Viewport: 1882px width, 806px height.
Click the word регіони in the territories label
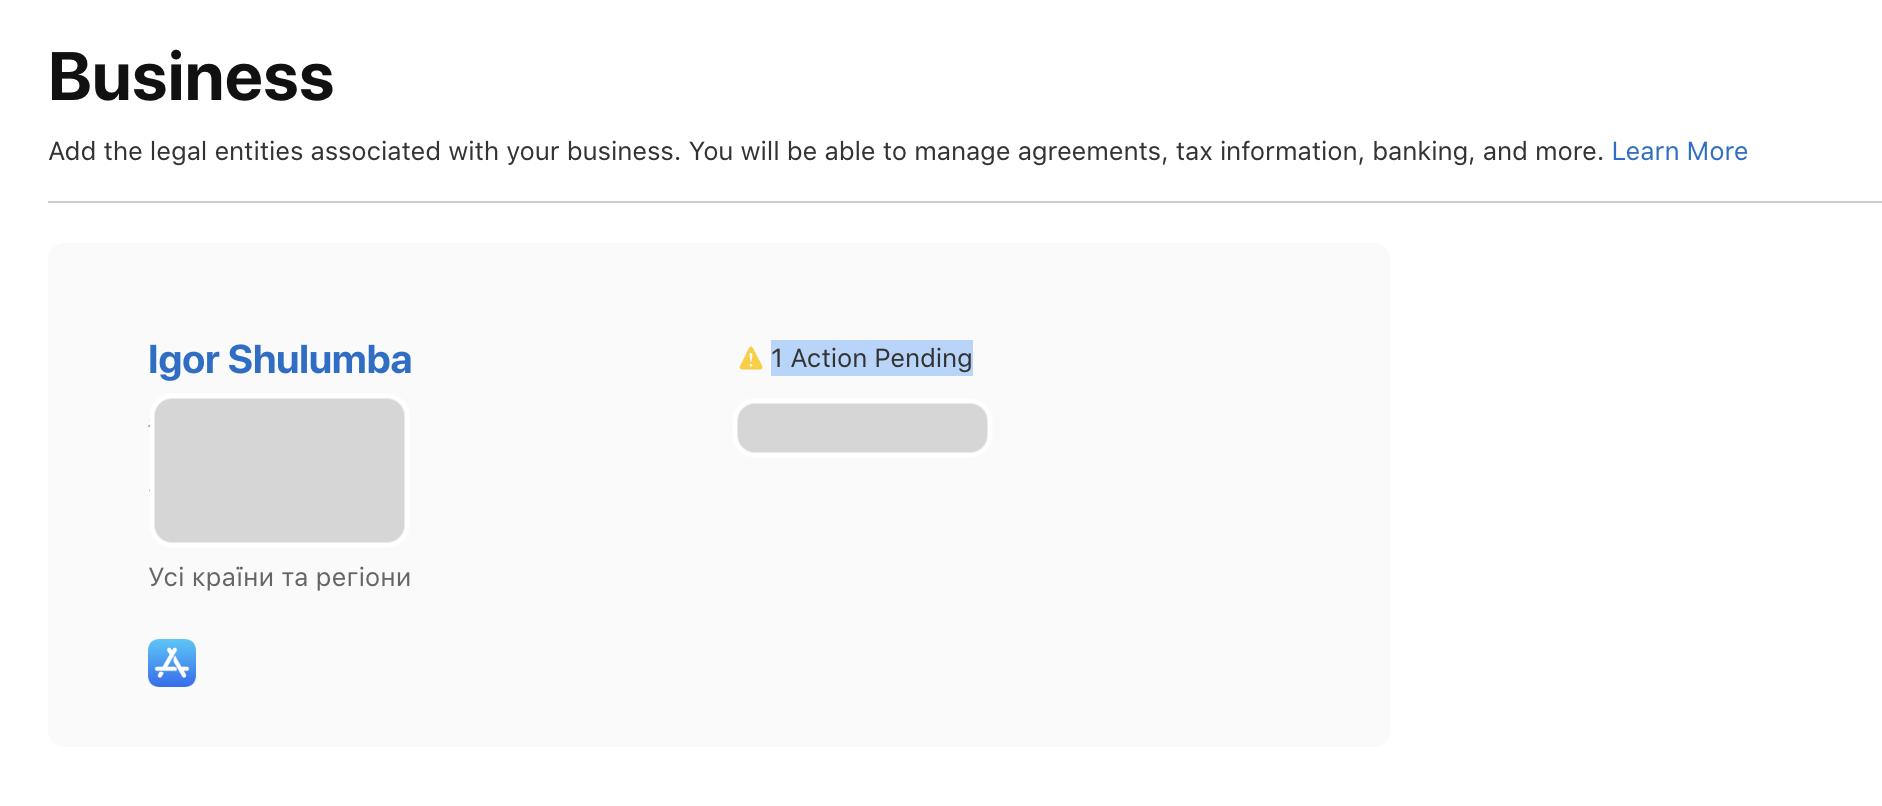point(363,577)
